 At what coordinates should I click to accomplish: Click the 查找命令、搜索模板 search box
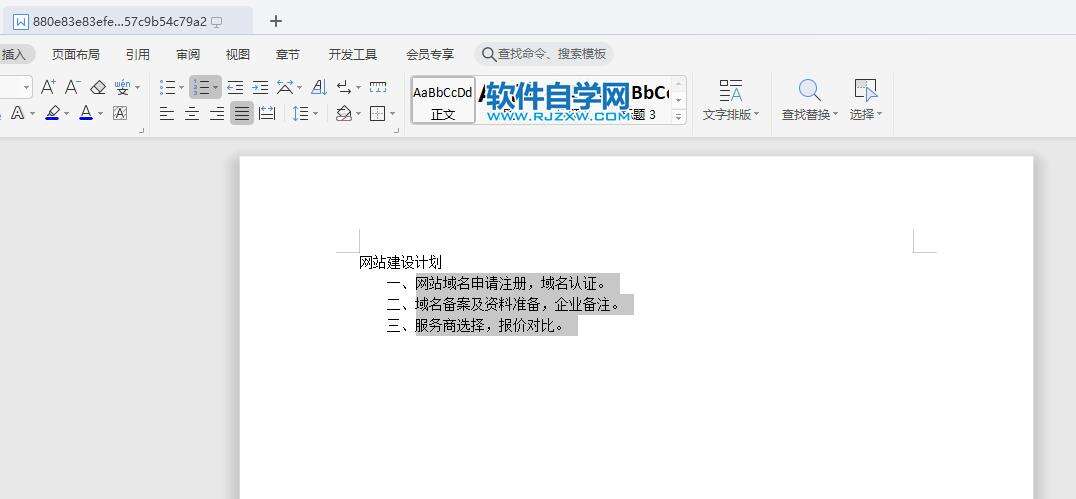[x=543, y=54]
